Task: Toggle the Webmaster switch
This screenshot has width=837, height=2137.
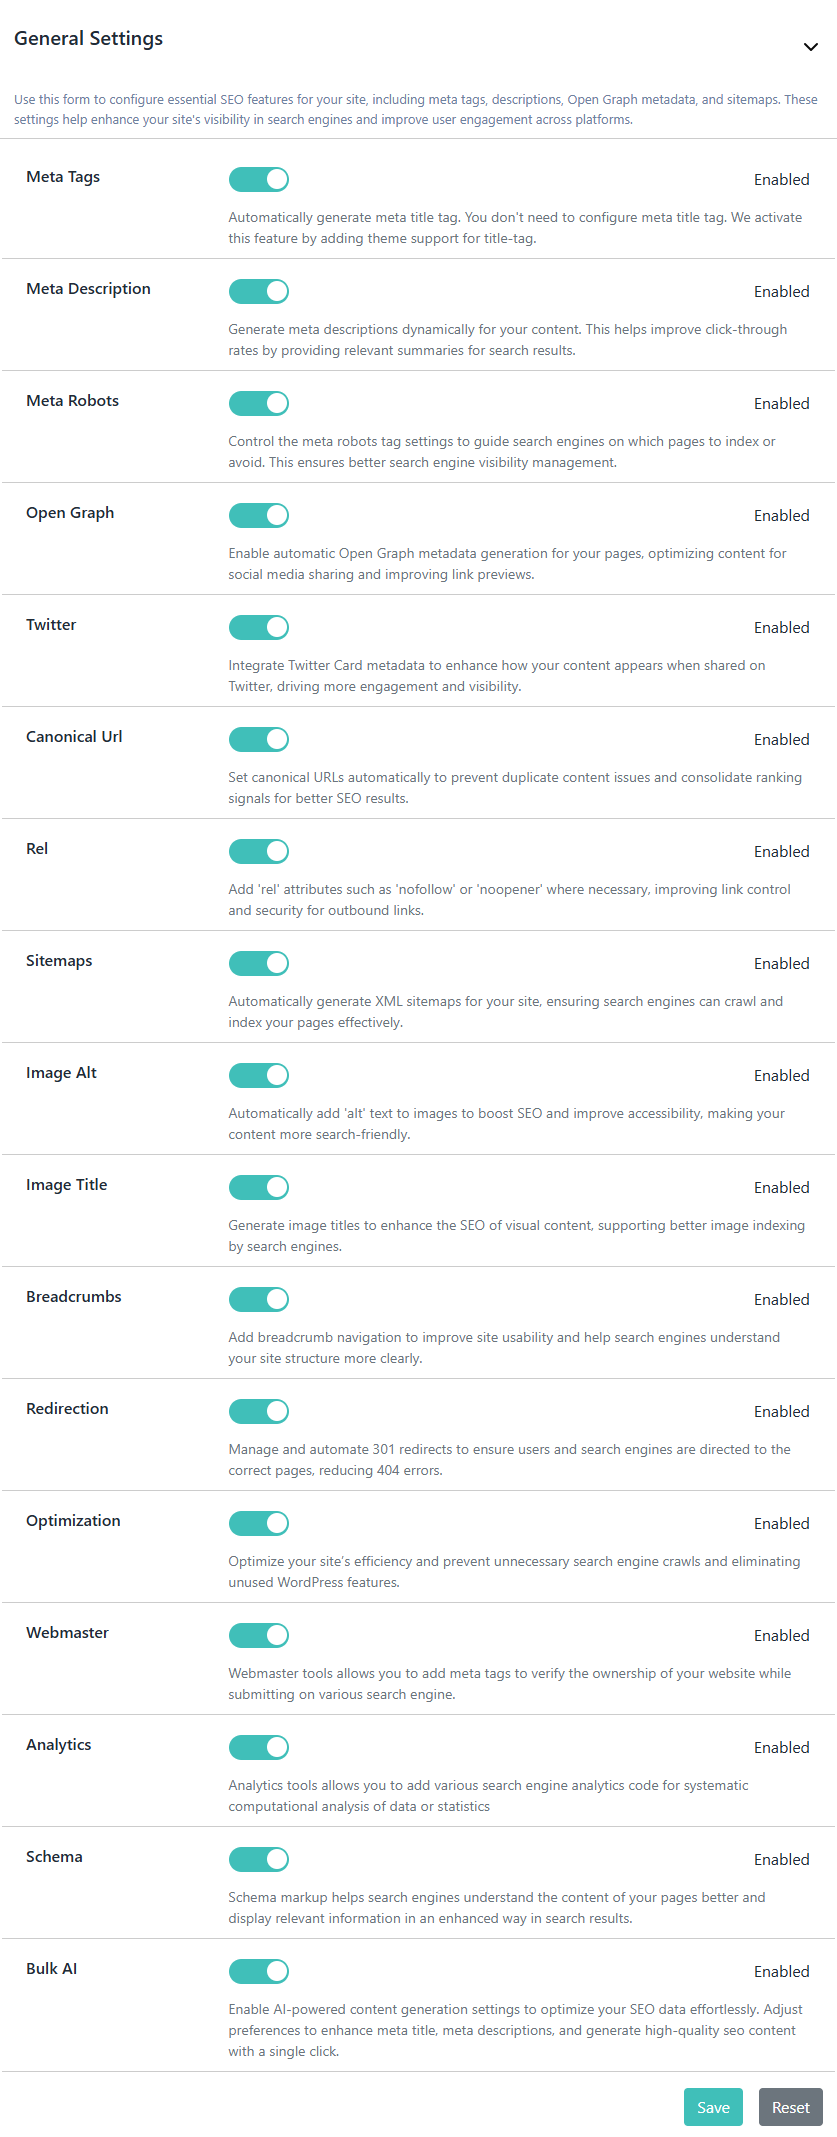Action: (259, 1635)
